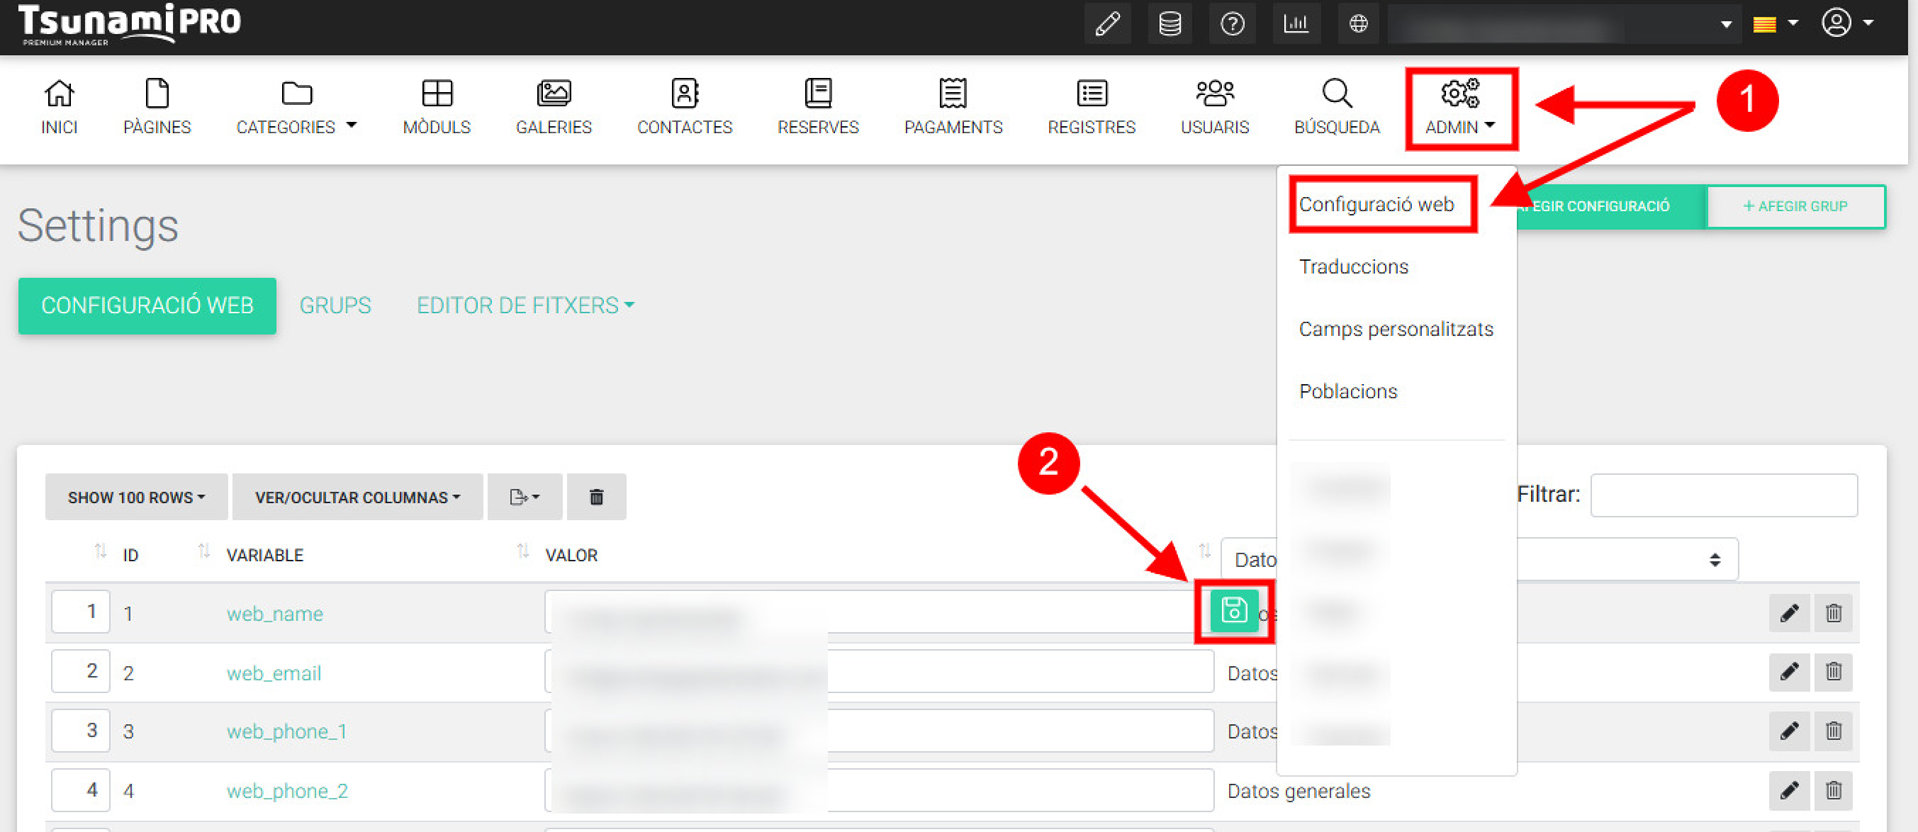The image size is (1918, 832).
Task: Expand Ver/Ocultar Columnas dropdown
Action: pos(357,497)
